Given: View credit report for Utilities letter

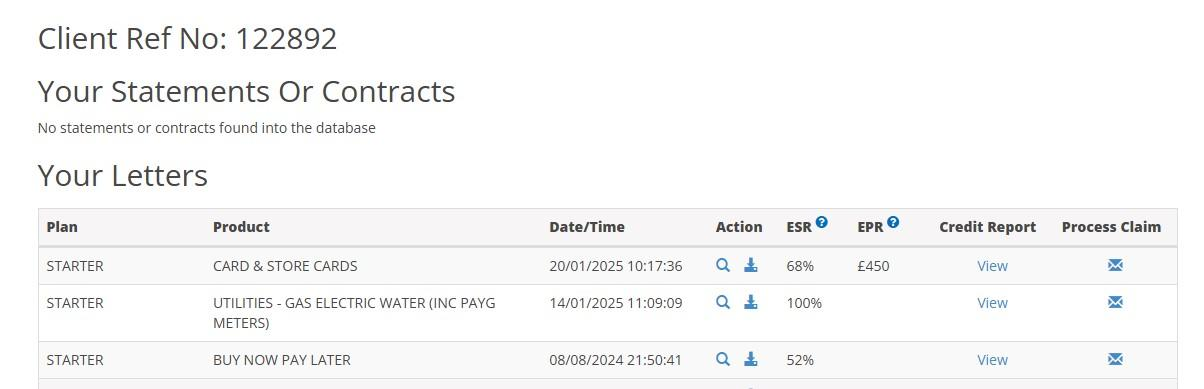Looking at the screenshot, I should [992, 303].
